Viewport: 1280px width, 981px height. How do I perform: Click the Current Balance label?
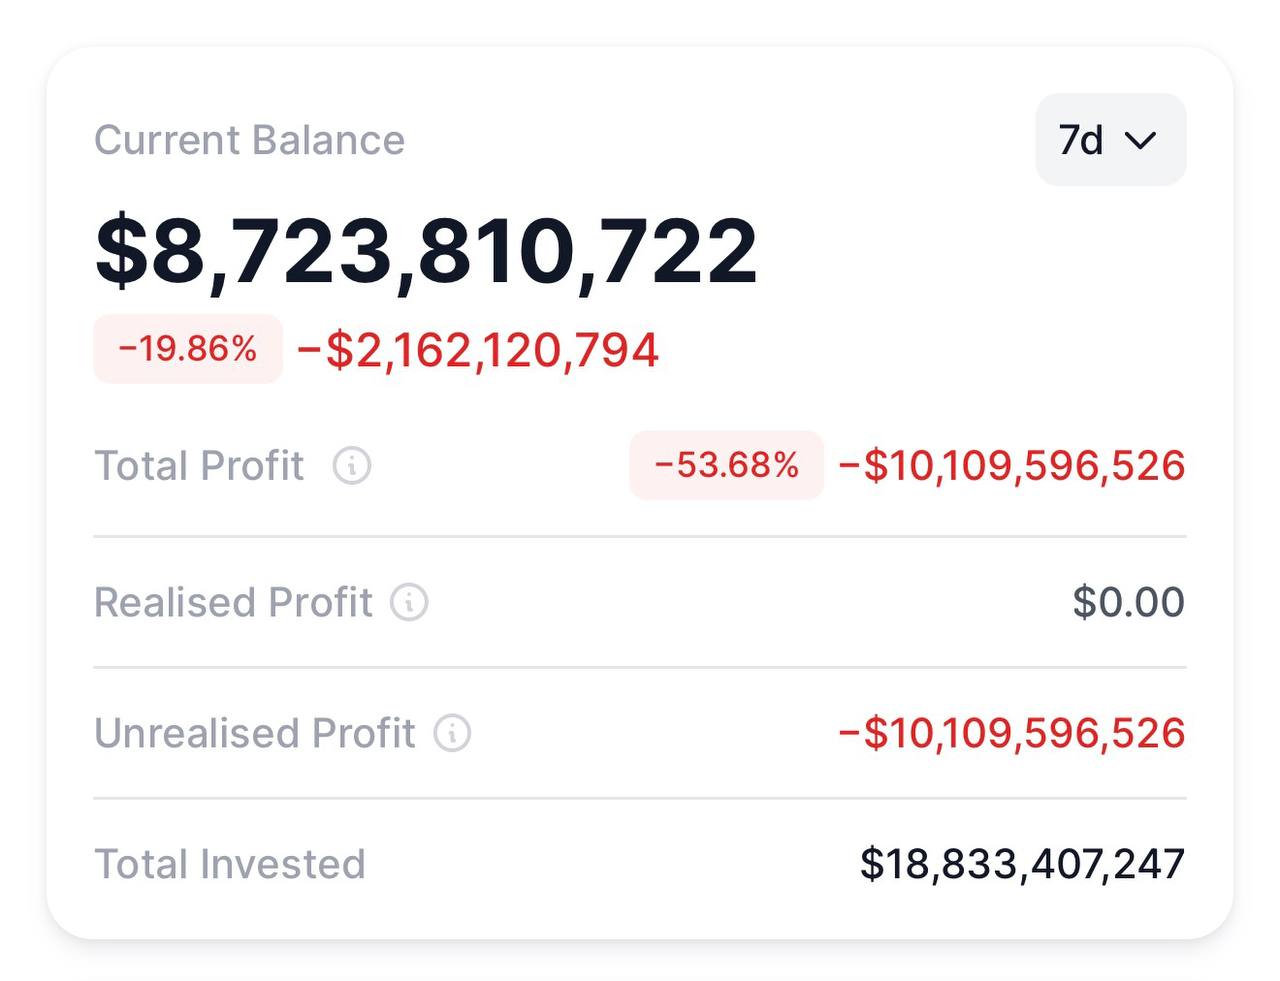point(250,140)
